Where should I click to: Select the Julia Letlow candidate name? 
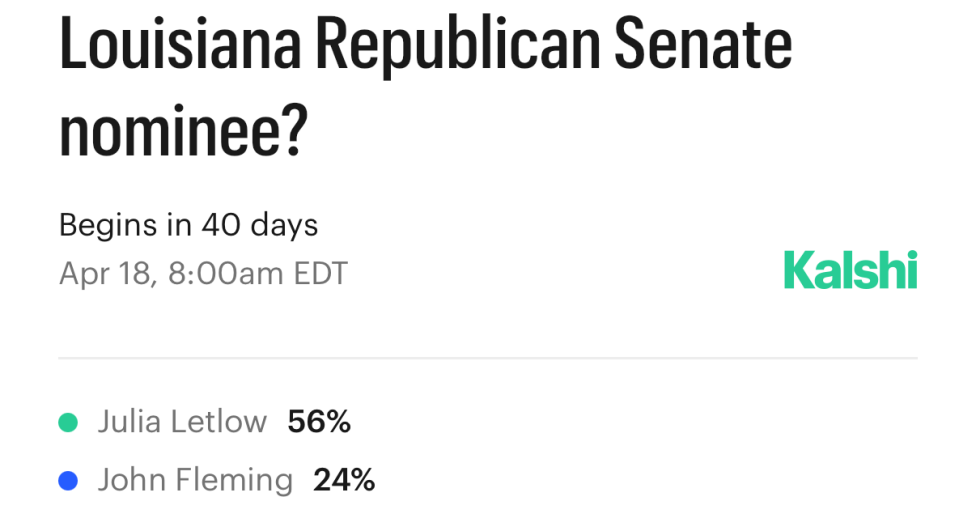[182, 422]
